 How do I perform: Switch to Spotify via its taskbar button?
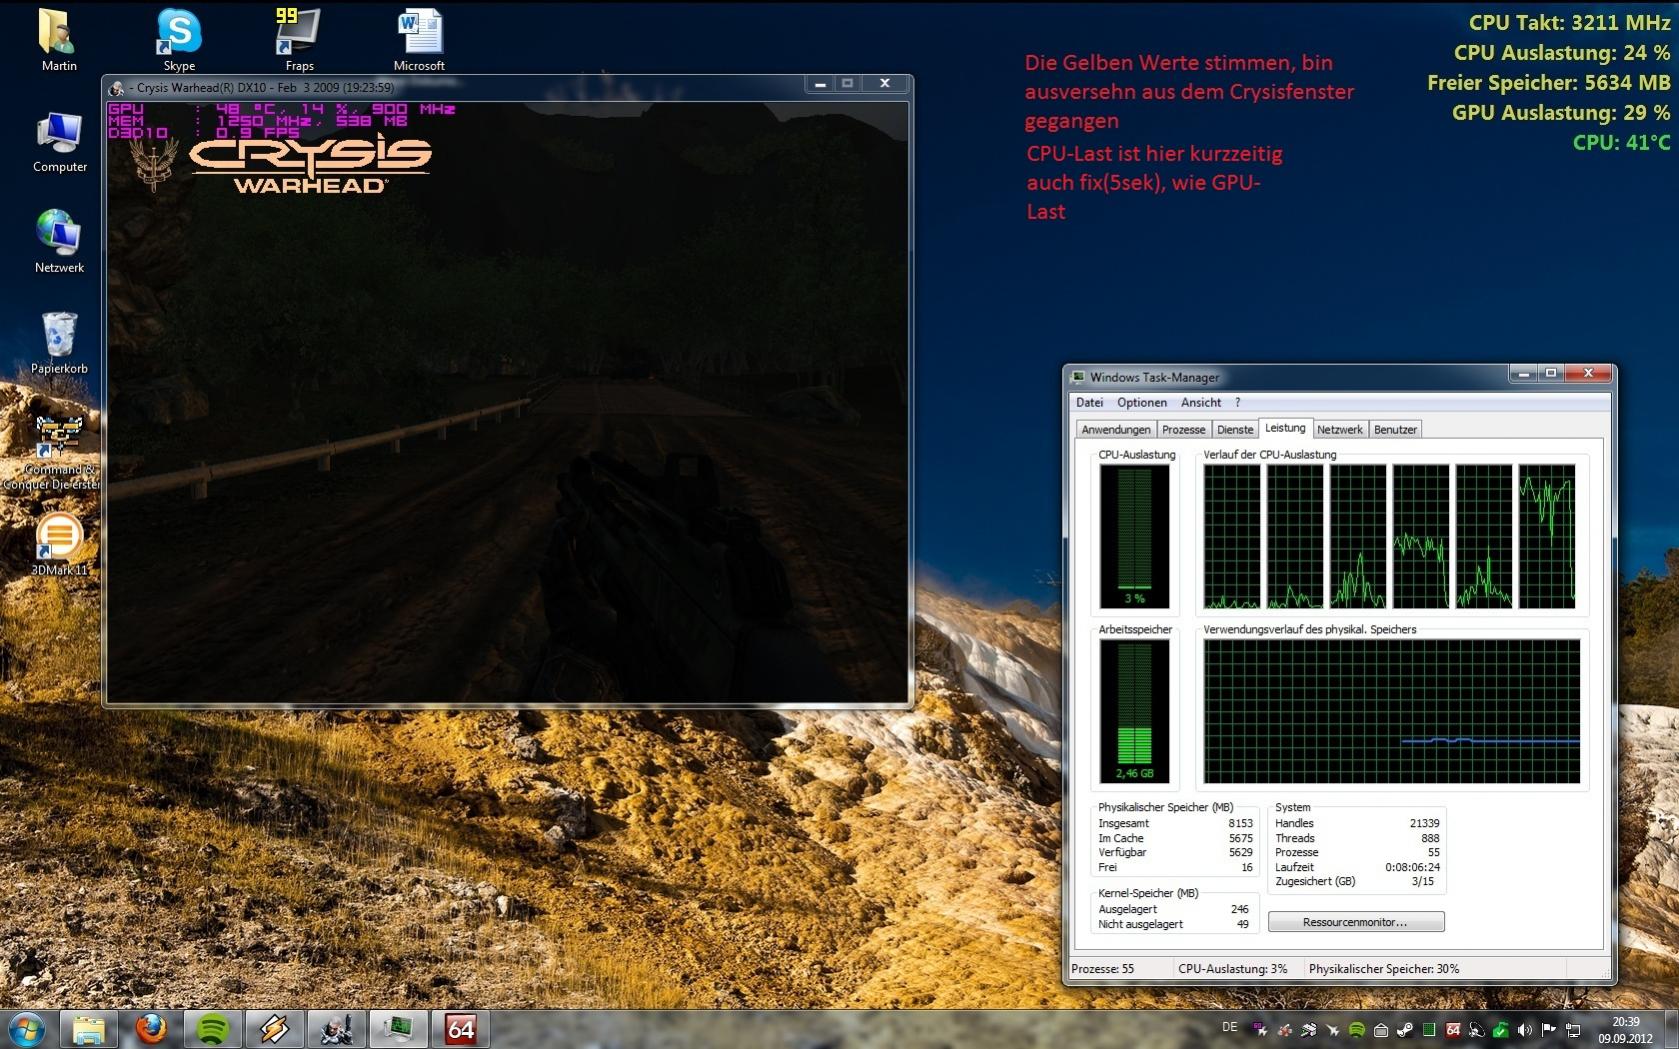[212, 1029]
